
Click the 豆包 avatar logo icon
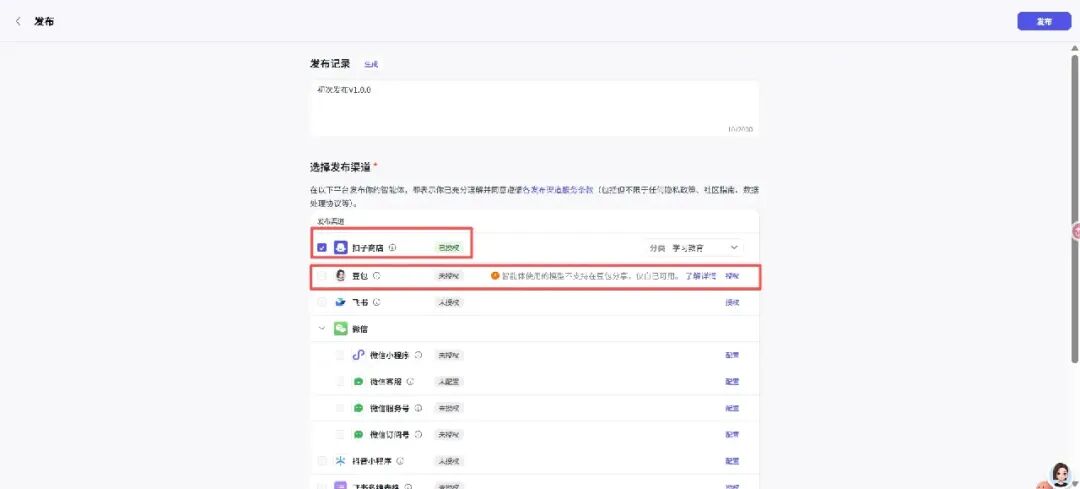point(340,275)
